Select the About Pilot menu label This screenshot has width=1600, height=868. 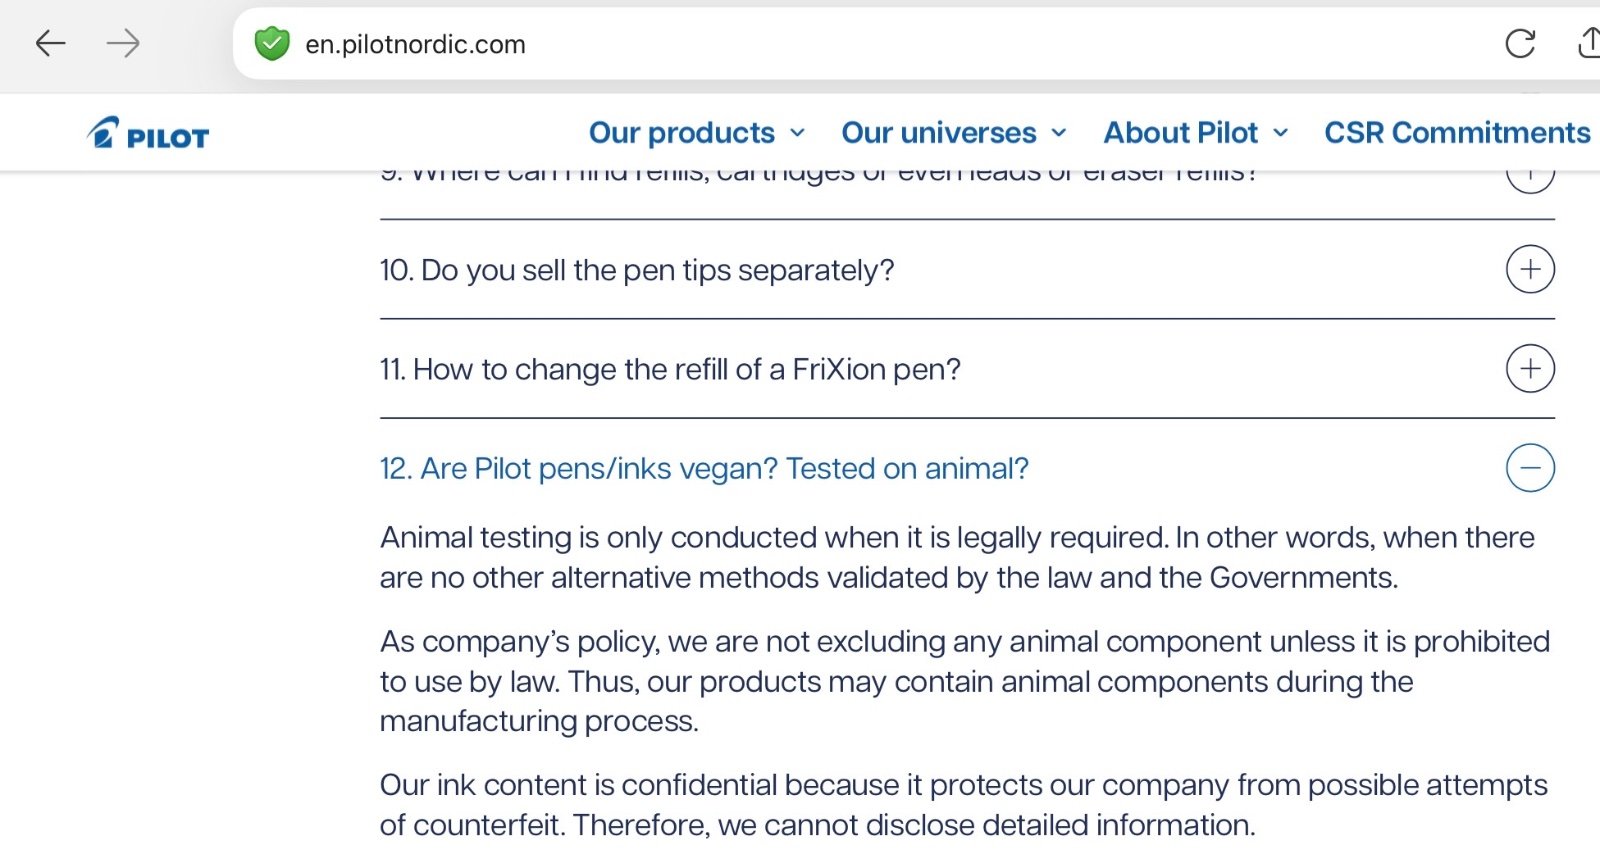[x=1180, y=133]
